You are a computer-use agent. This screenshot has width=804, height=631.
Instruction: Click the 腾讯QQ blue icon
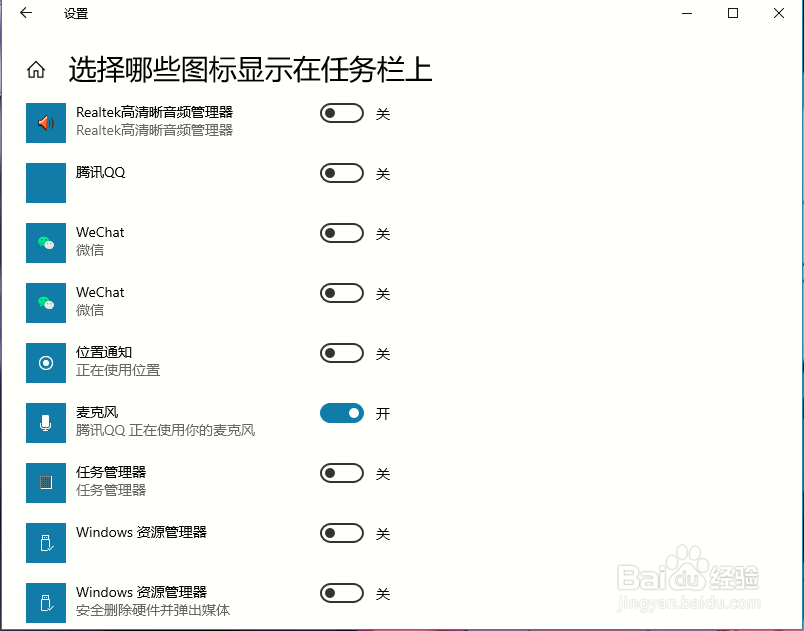(x=45, y=183)
